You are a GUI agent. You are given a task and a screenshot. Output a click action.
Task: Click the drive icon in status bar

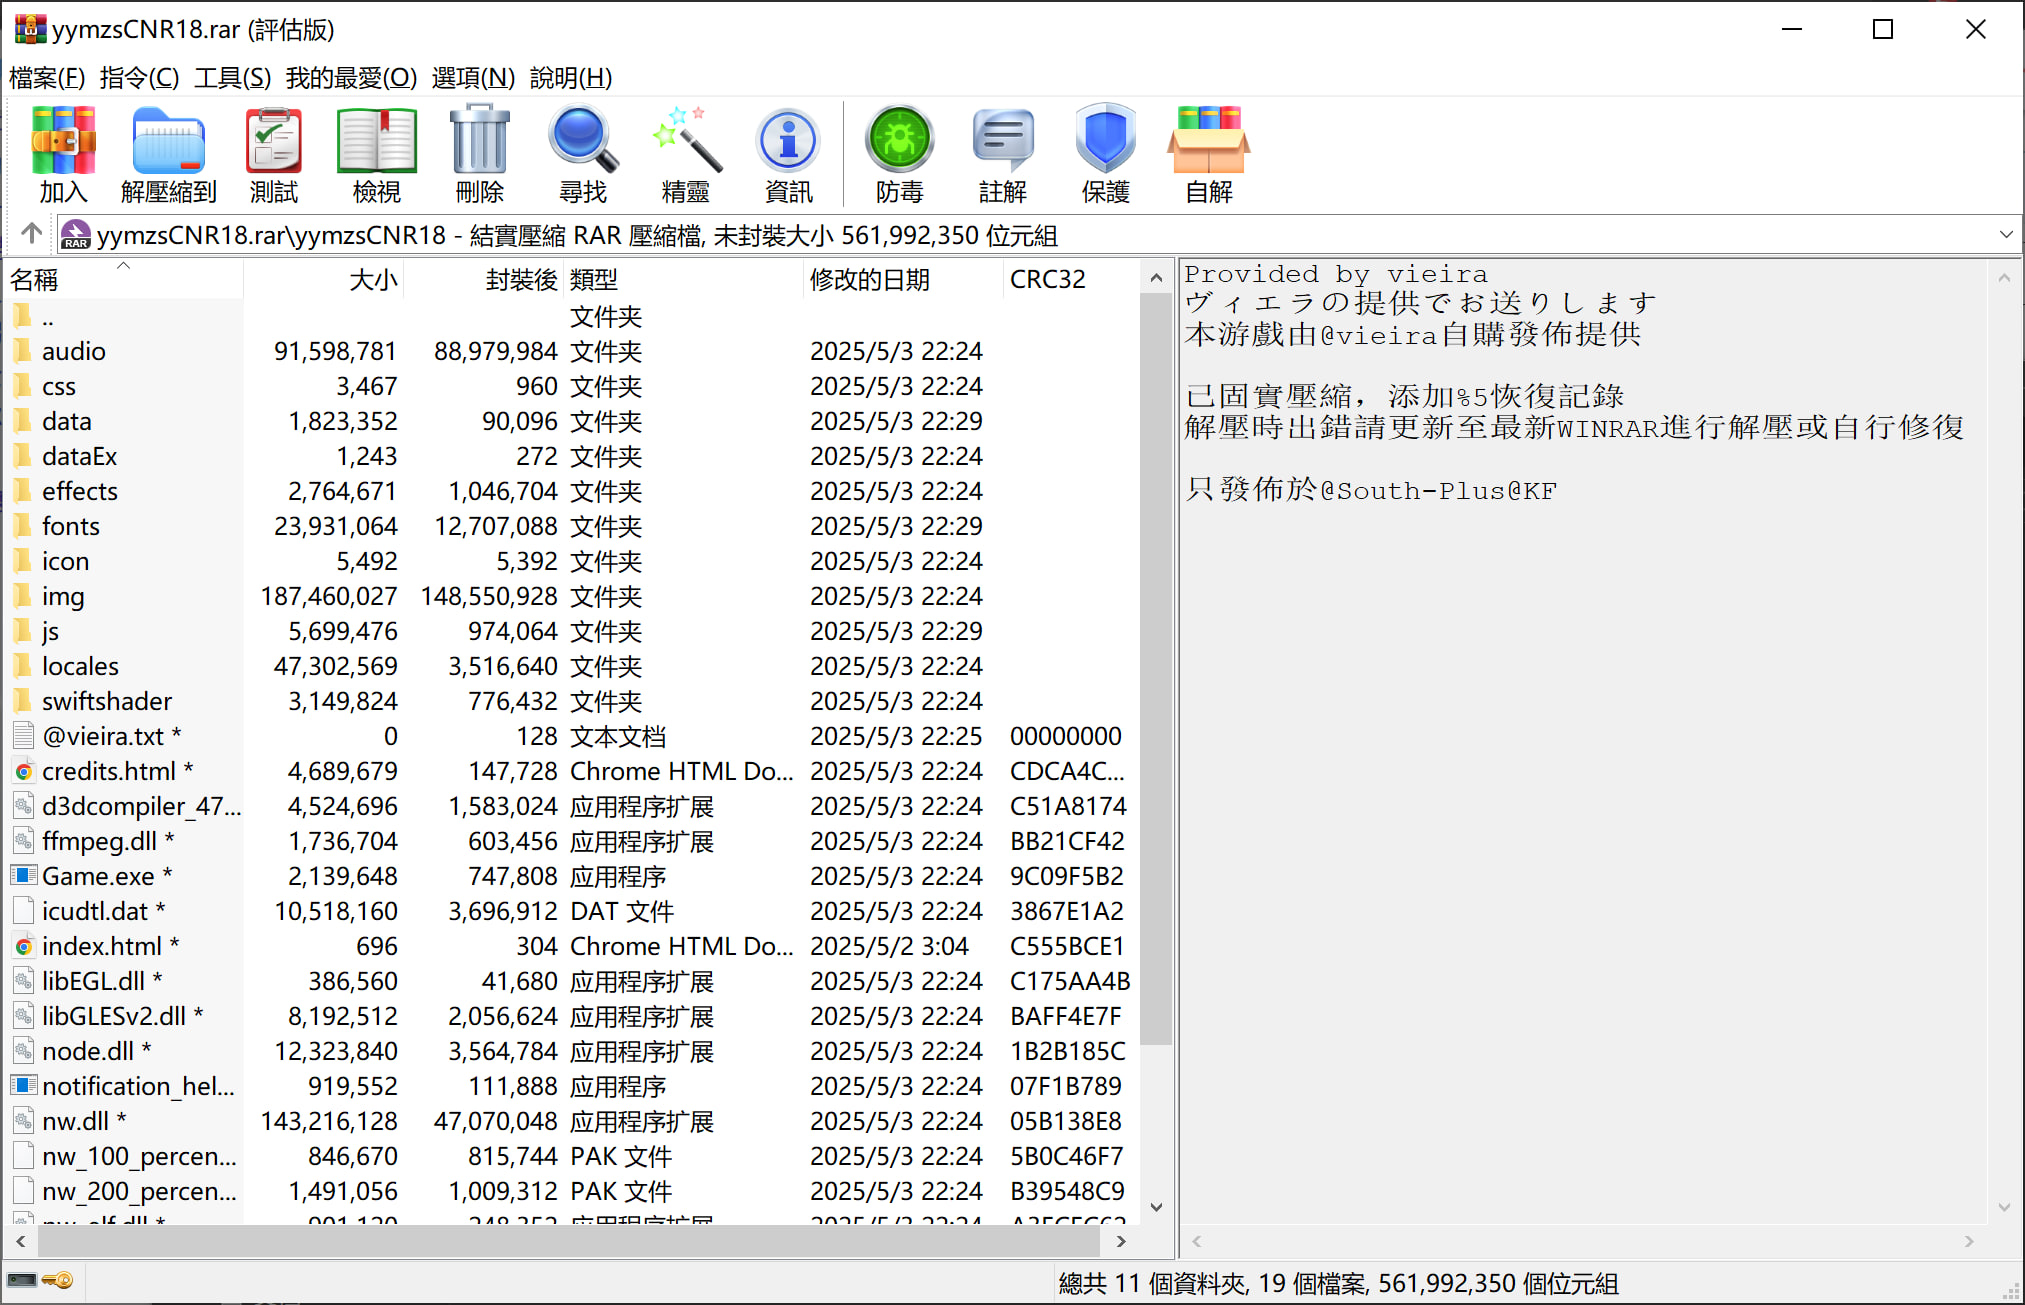[x=22, y=1280]
